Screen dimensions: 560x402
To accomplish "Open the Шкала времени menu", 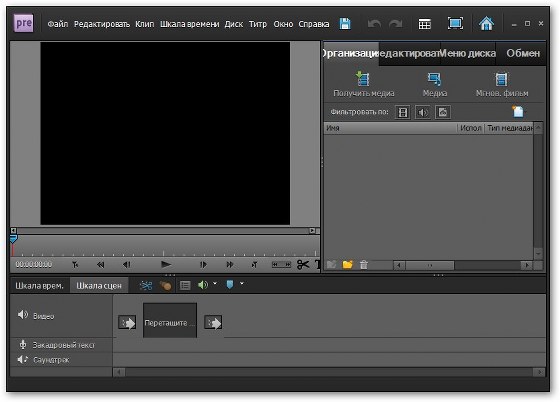I will pyautogui.click(x=189, y=24).
